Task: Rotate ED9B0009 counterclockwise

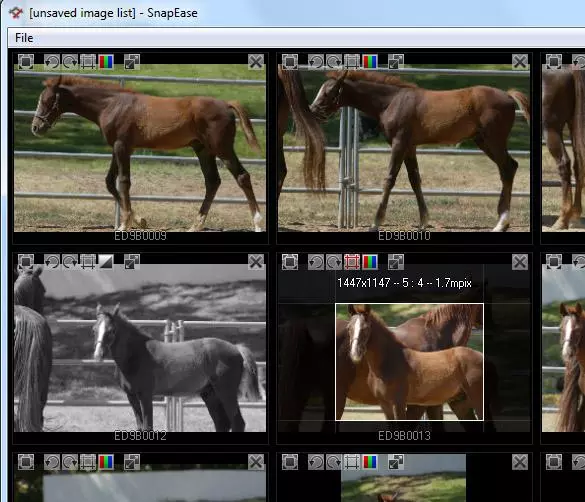Action: point(52,62)
